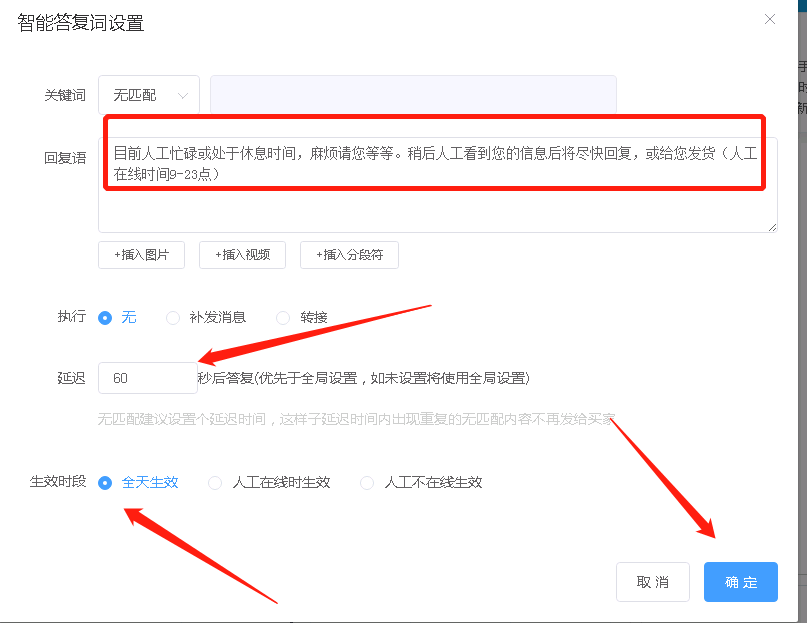Click the 无匹配建议设置个延迟时间 hint text
Image resolution: width=807 pixels, height=623 pixels.
tap(356, 419)
